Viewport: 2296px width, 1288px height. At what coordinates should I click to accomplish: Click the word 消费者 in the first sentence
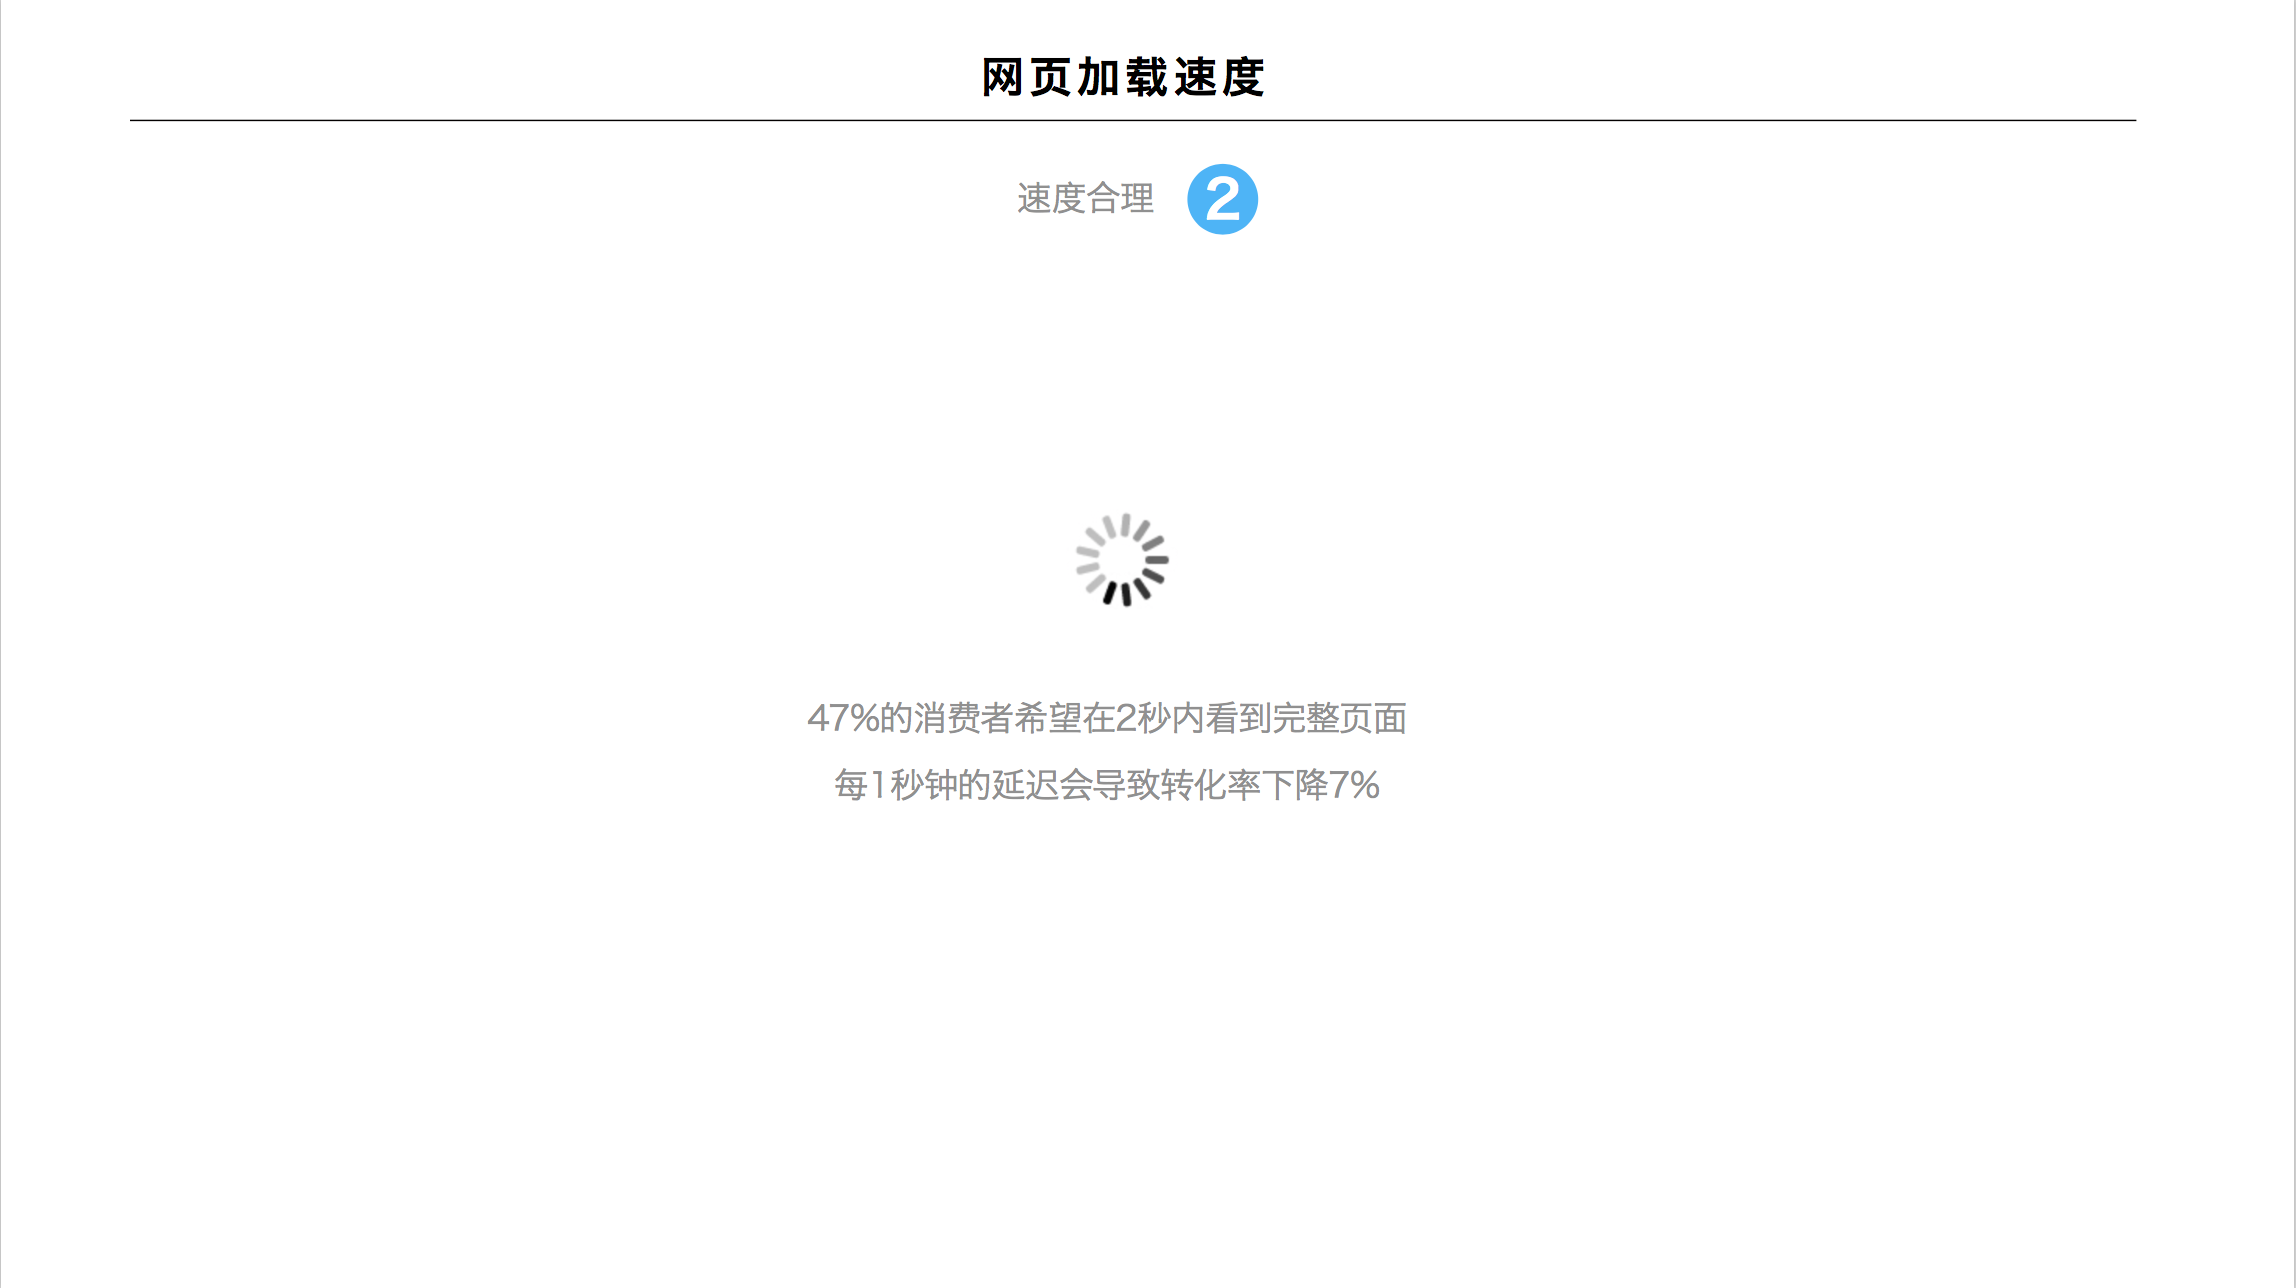963,718
